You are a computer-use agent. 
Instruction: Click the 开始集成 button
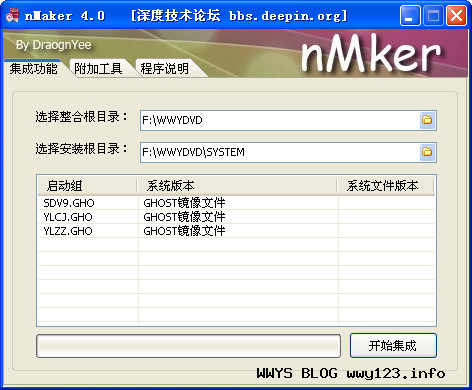[x=393, y=346]
